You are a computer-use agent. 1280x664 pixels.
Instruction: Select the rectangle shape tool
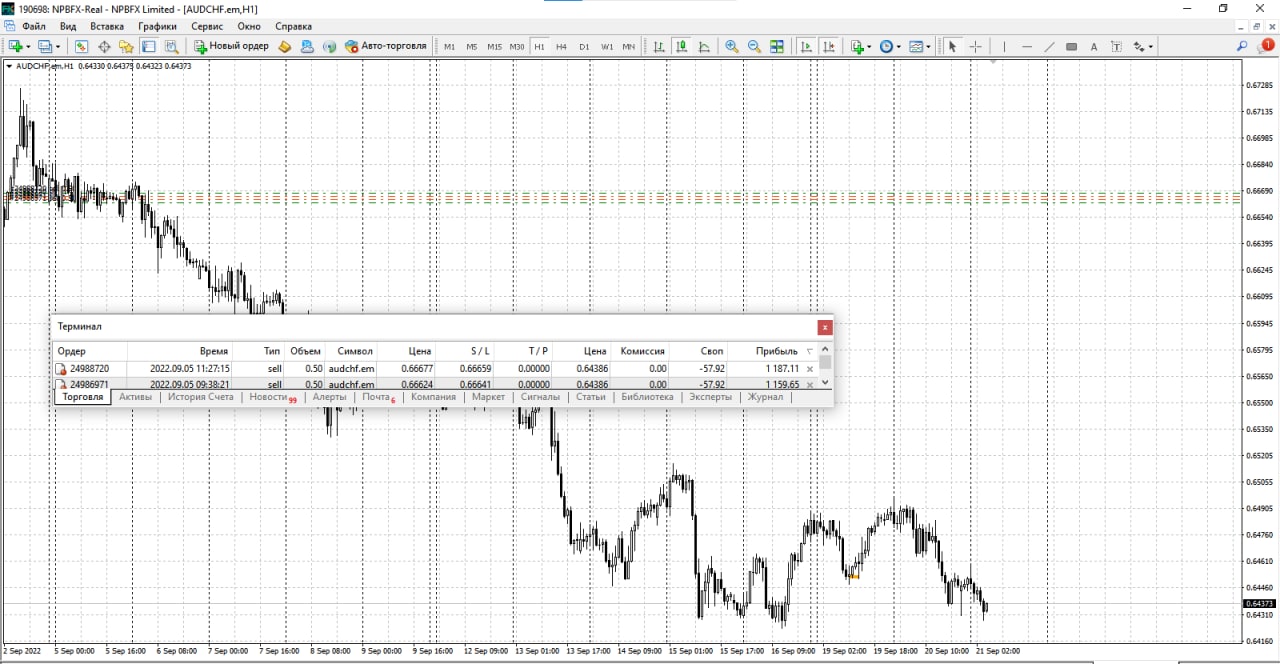(1071, 46)
